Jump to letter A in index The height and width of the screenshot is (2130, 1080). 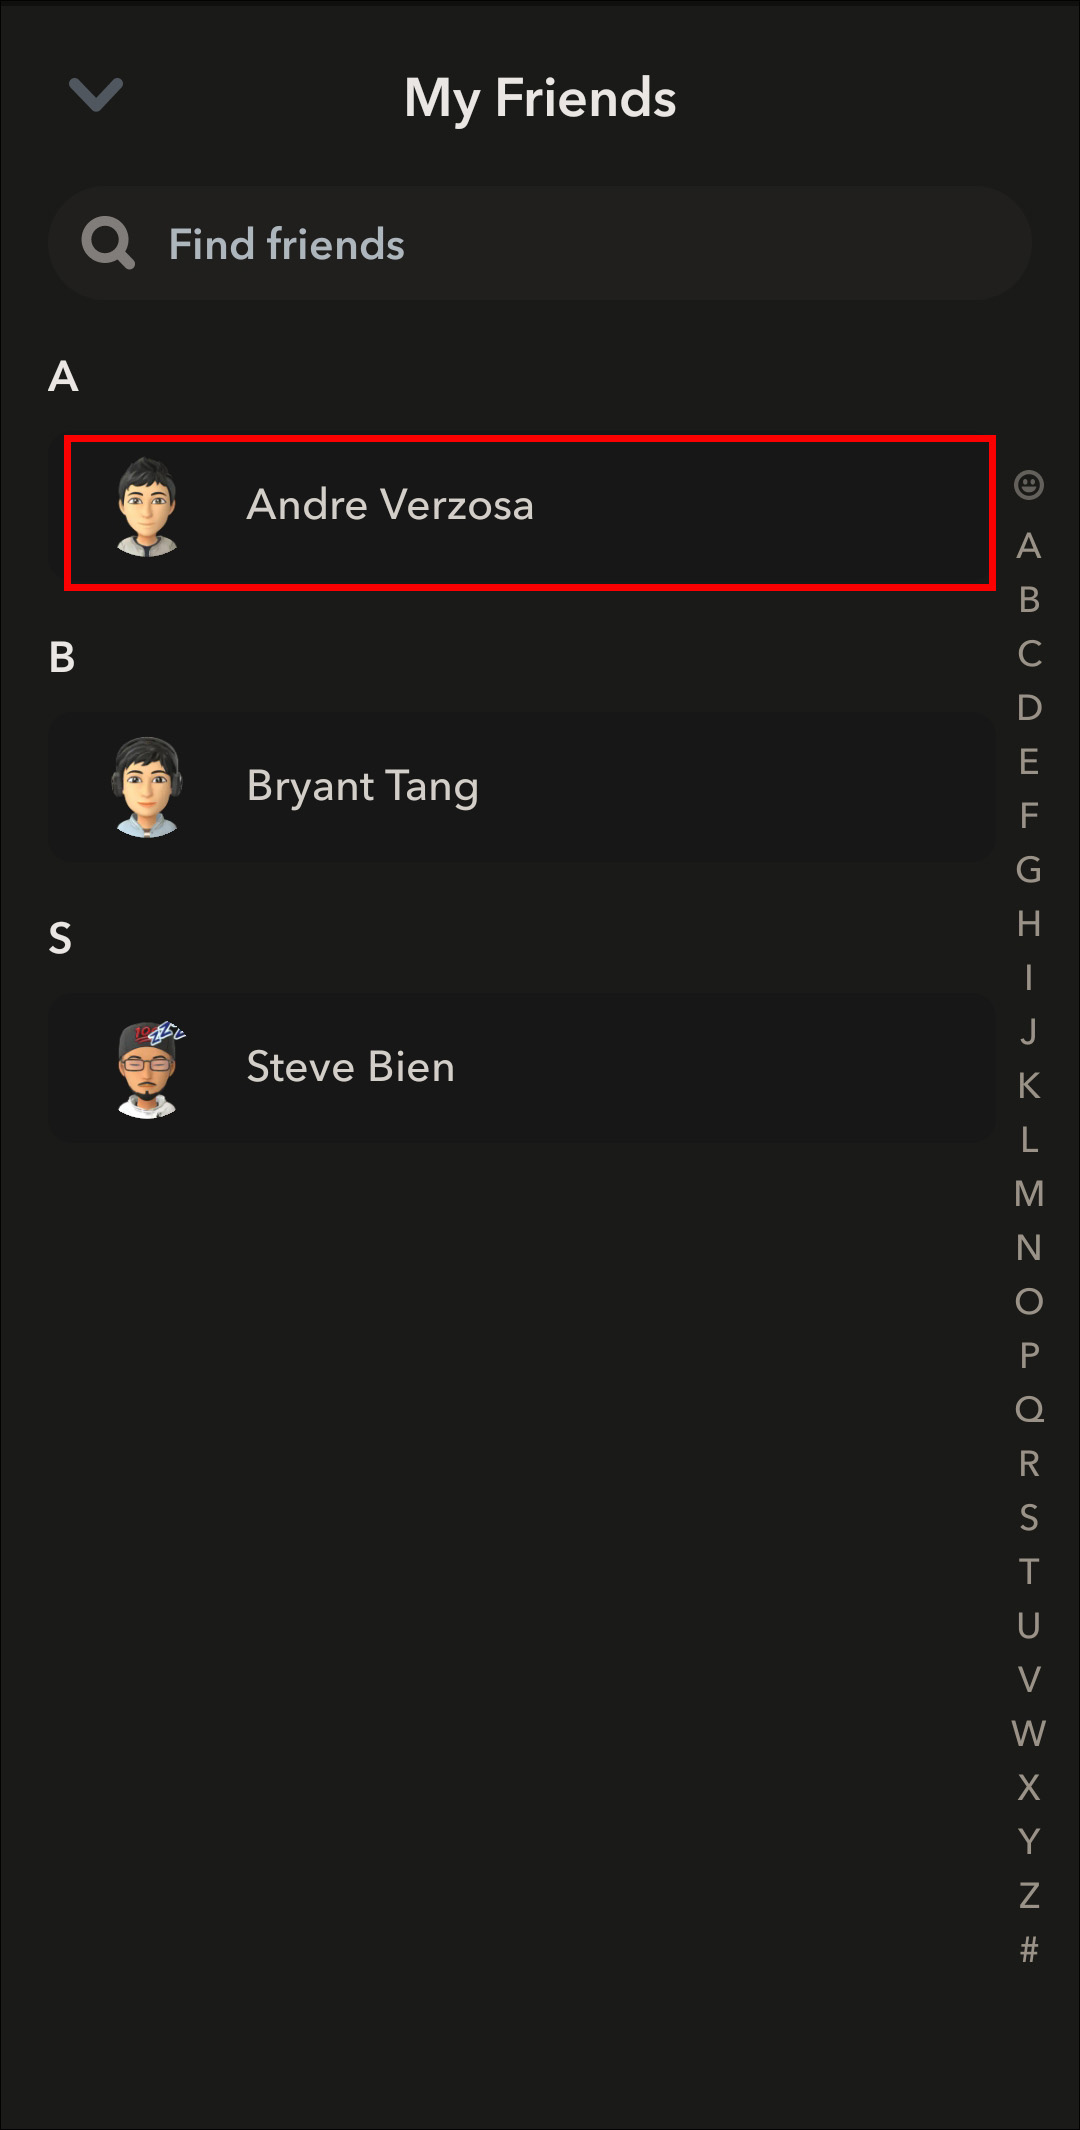(1029, 546)
